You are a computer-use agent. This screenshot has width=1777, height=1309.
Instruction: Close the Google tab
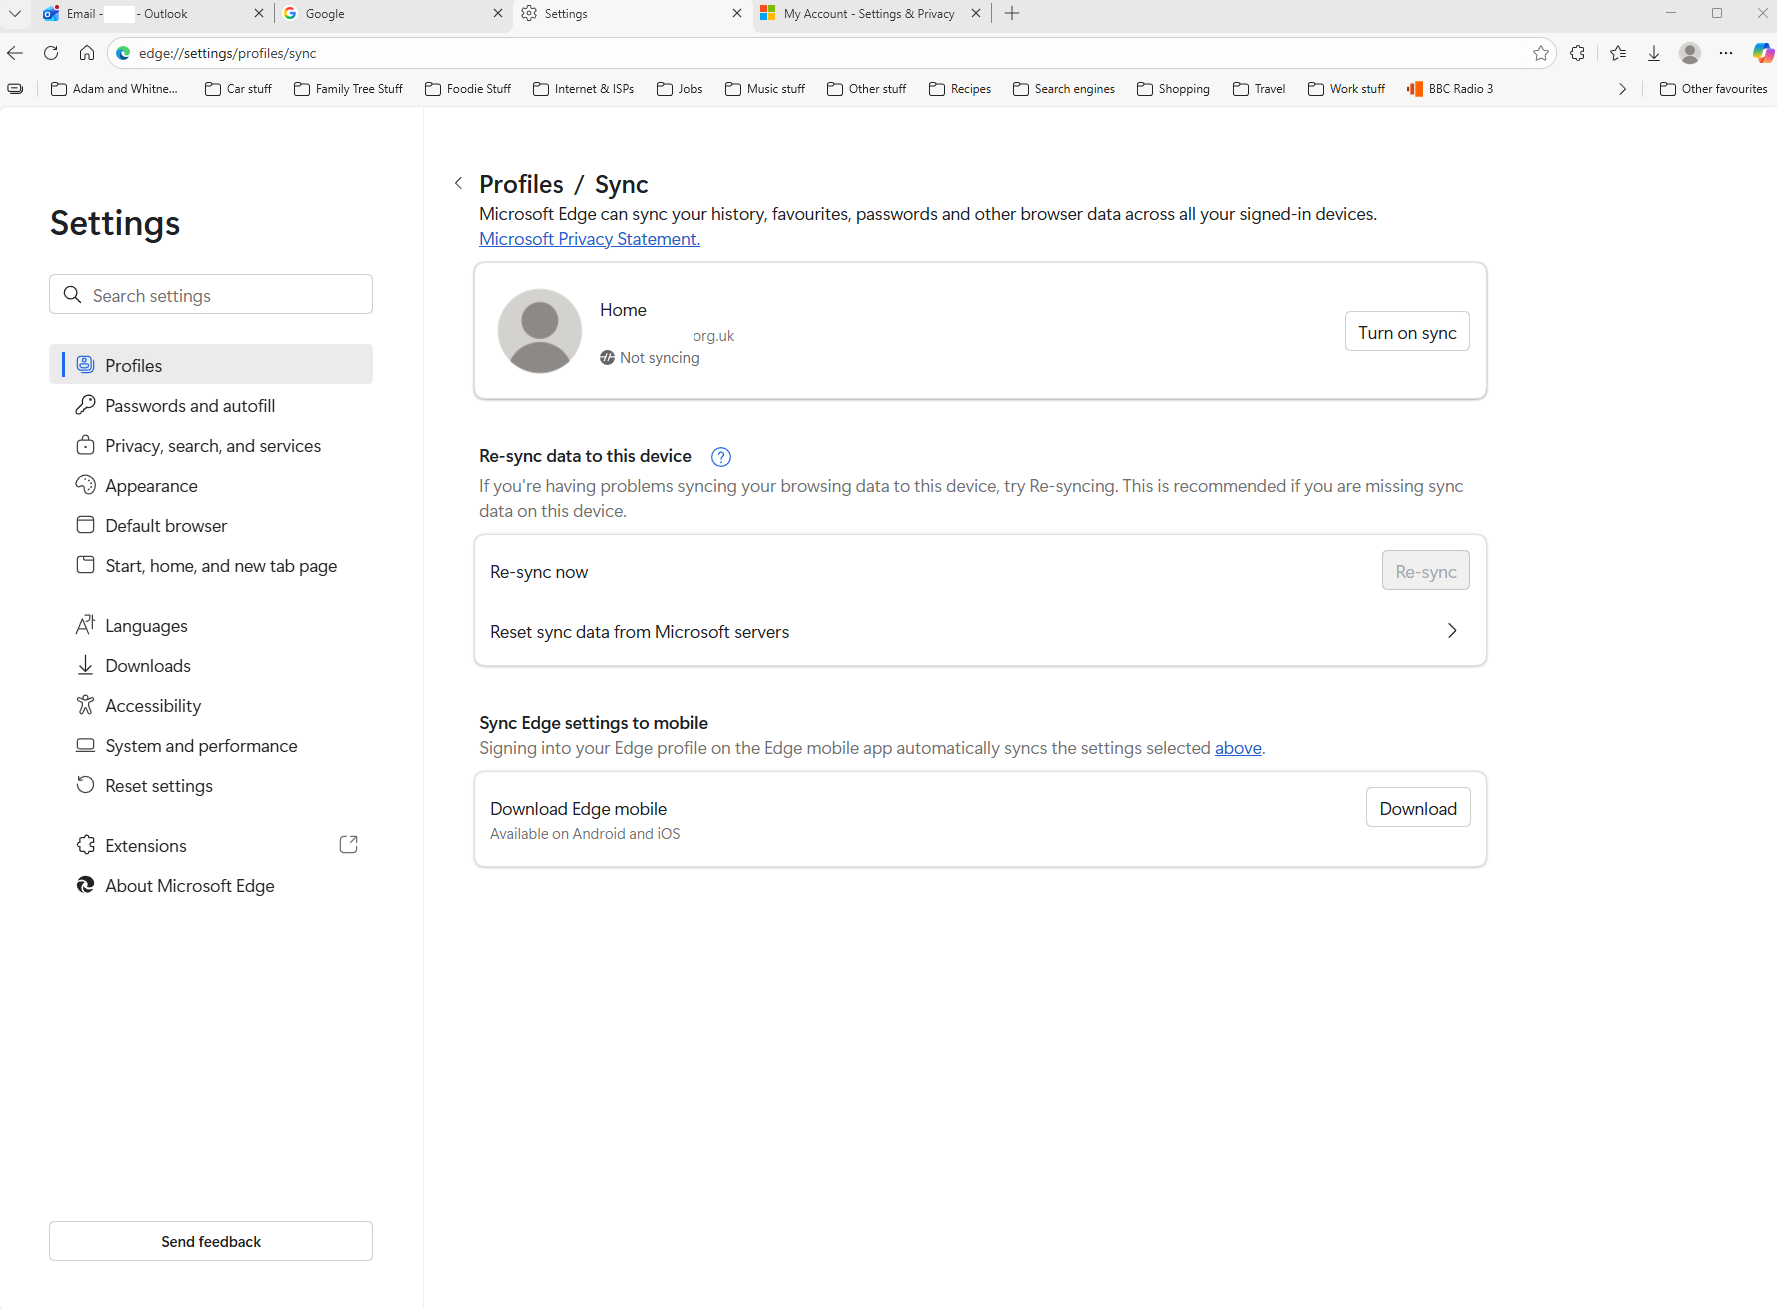click(x=498, y=13)
